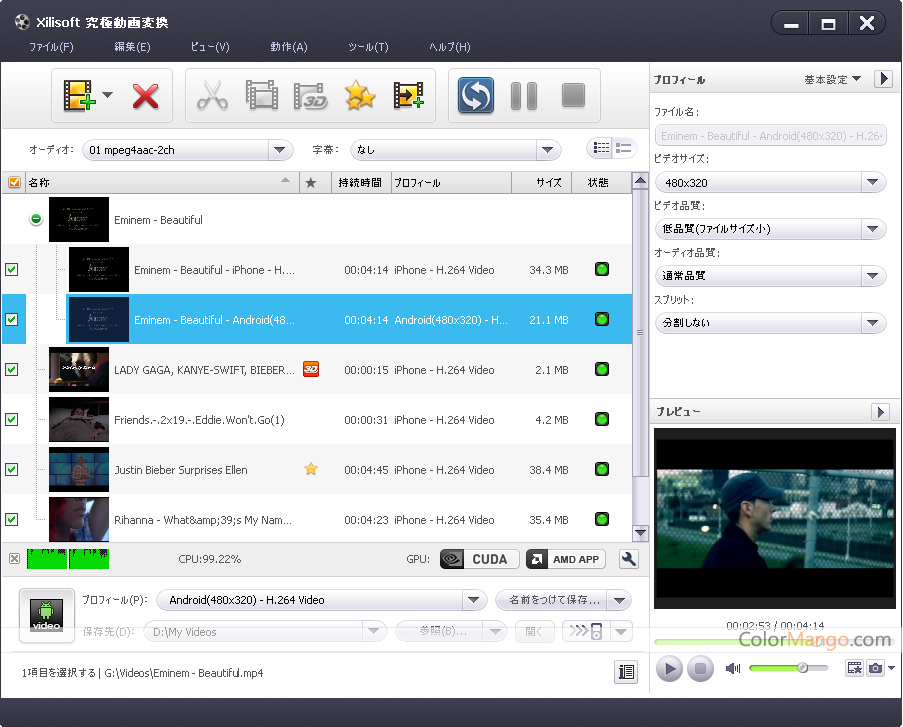
Task: Open the Help menu
Action: click(x=450, y=47)
